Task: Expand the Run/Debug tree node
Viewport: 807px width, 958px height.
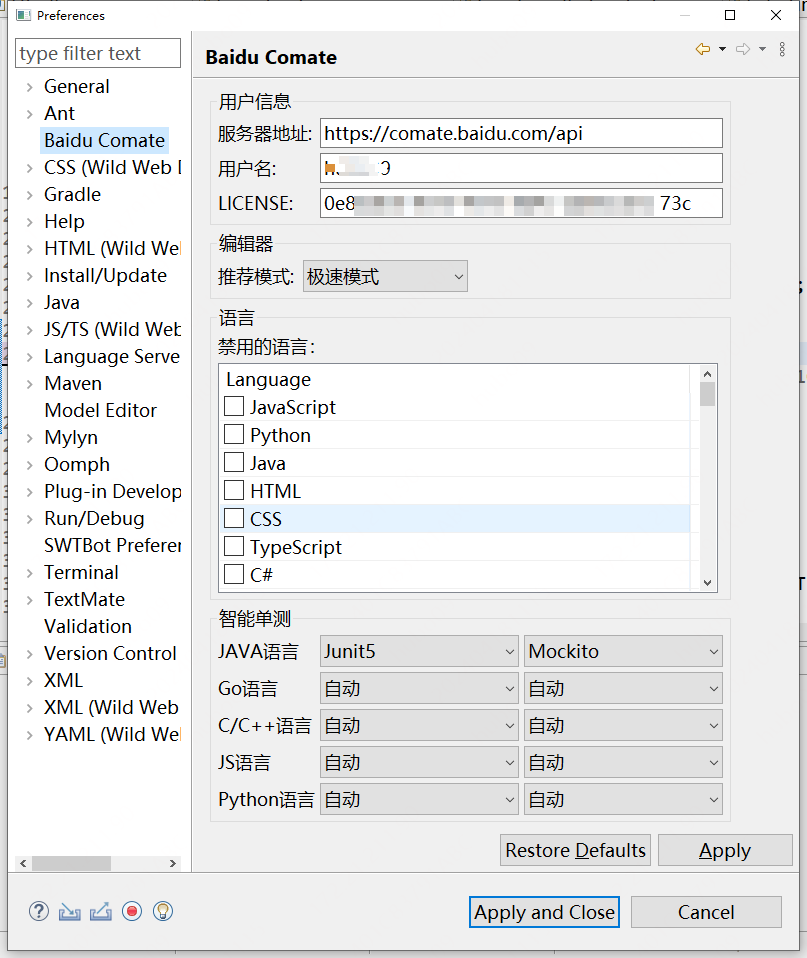Action: coord(29,519)
